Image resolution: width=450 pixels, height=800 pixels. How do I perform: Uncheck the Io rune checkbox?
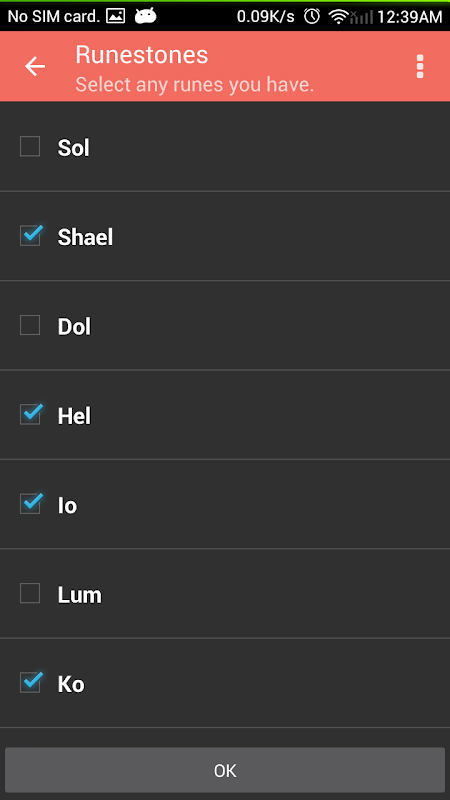pyautogui.click(x=30, y=504)
